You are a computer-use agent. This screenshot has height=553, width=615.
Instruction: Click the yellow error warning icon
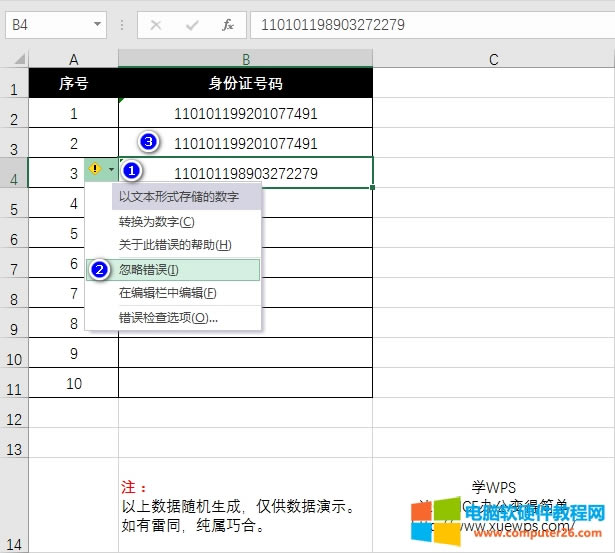[95, 171]
